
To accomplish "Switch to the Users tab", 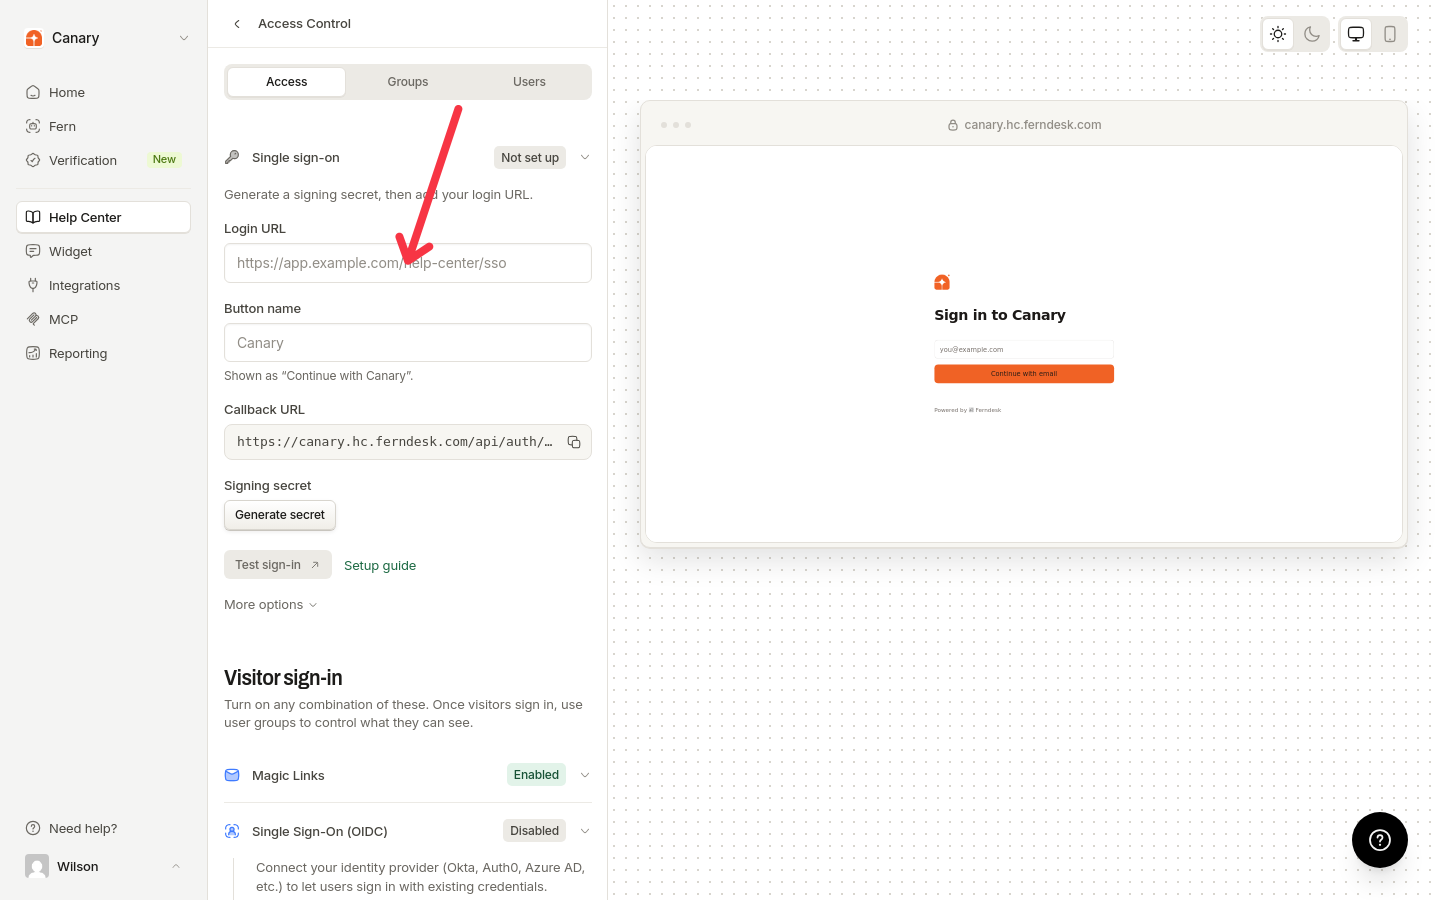I will [529, 82].
